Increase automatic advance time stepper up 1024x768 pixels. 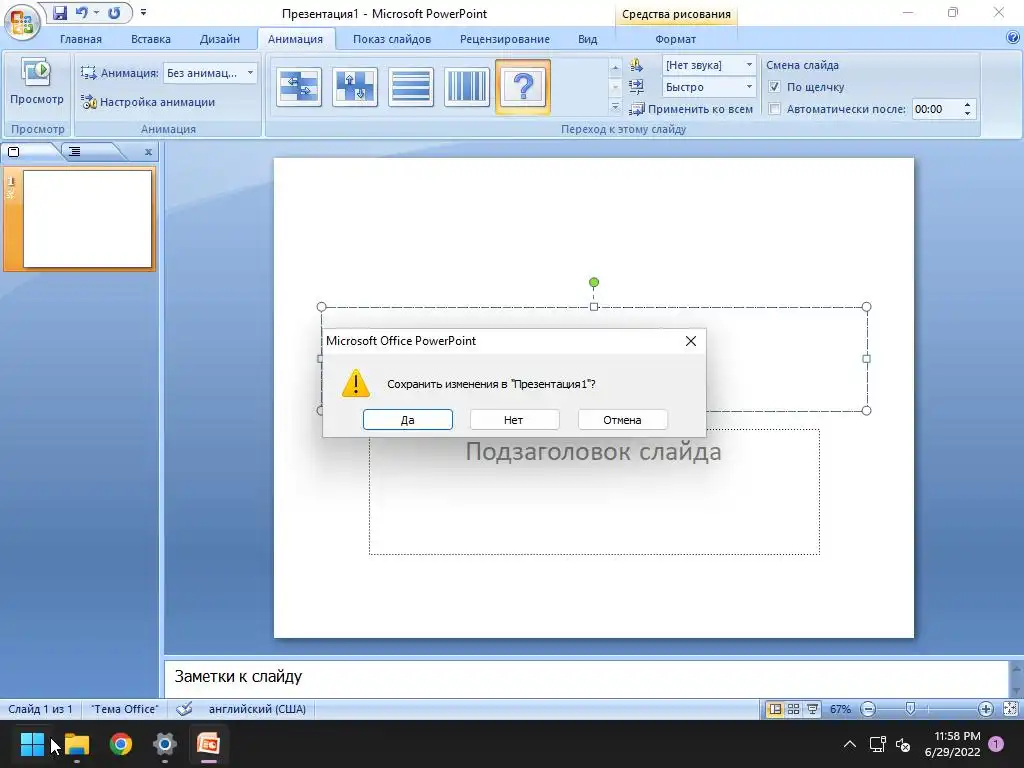967,104
